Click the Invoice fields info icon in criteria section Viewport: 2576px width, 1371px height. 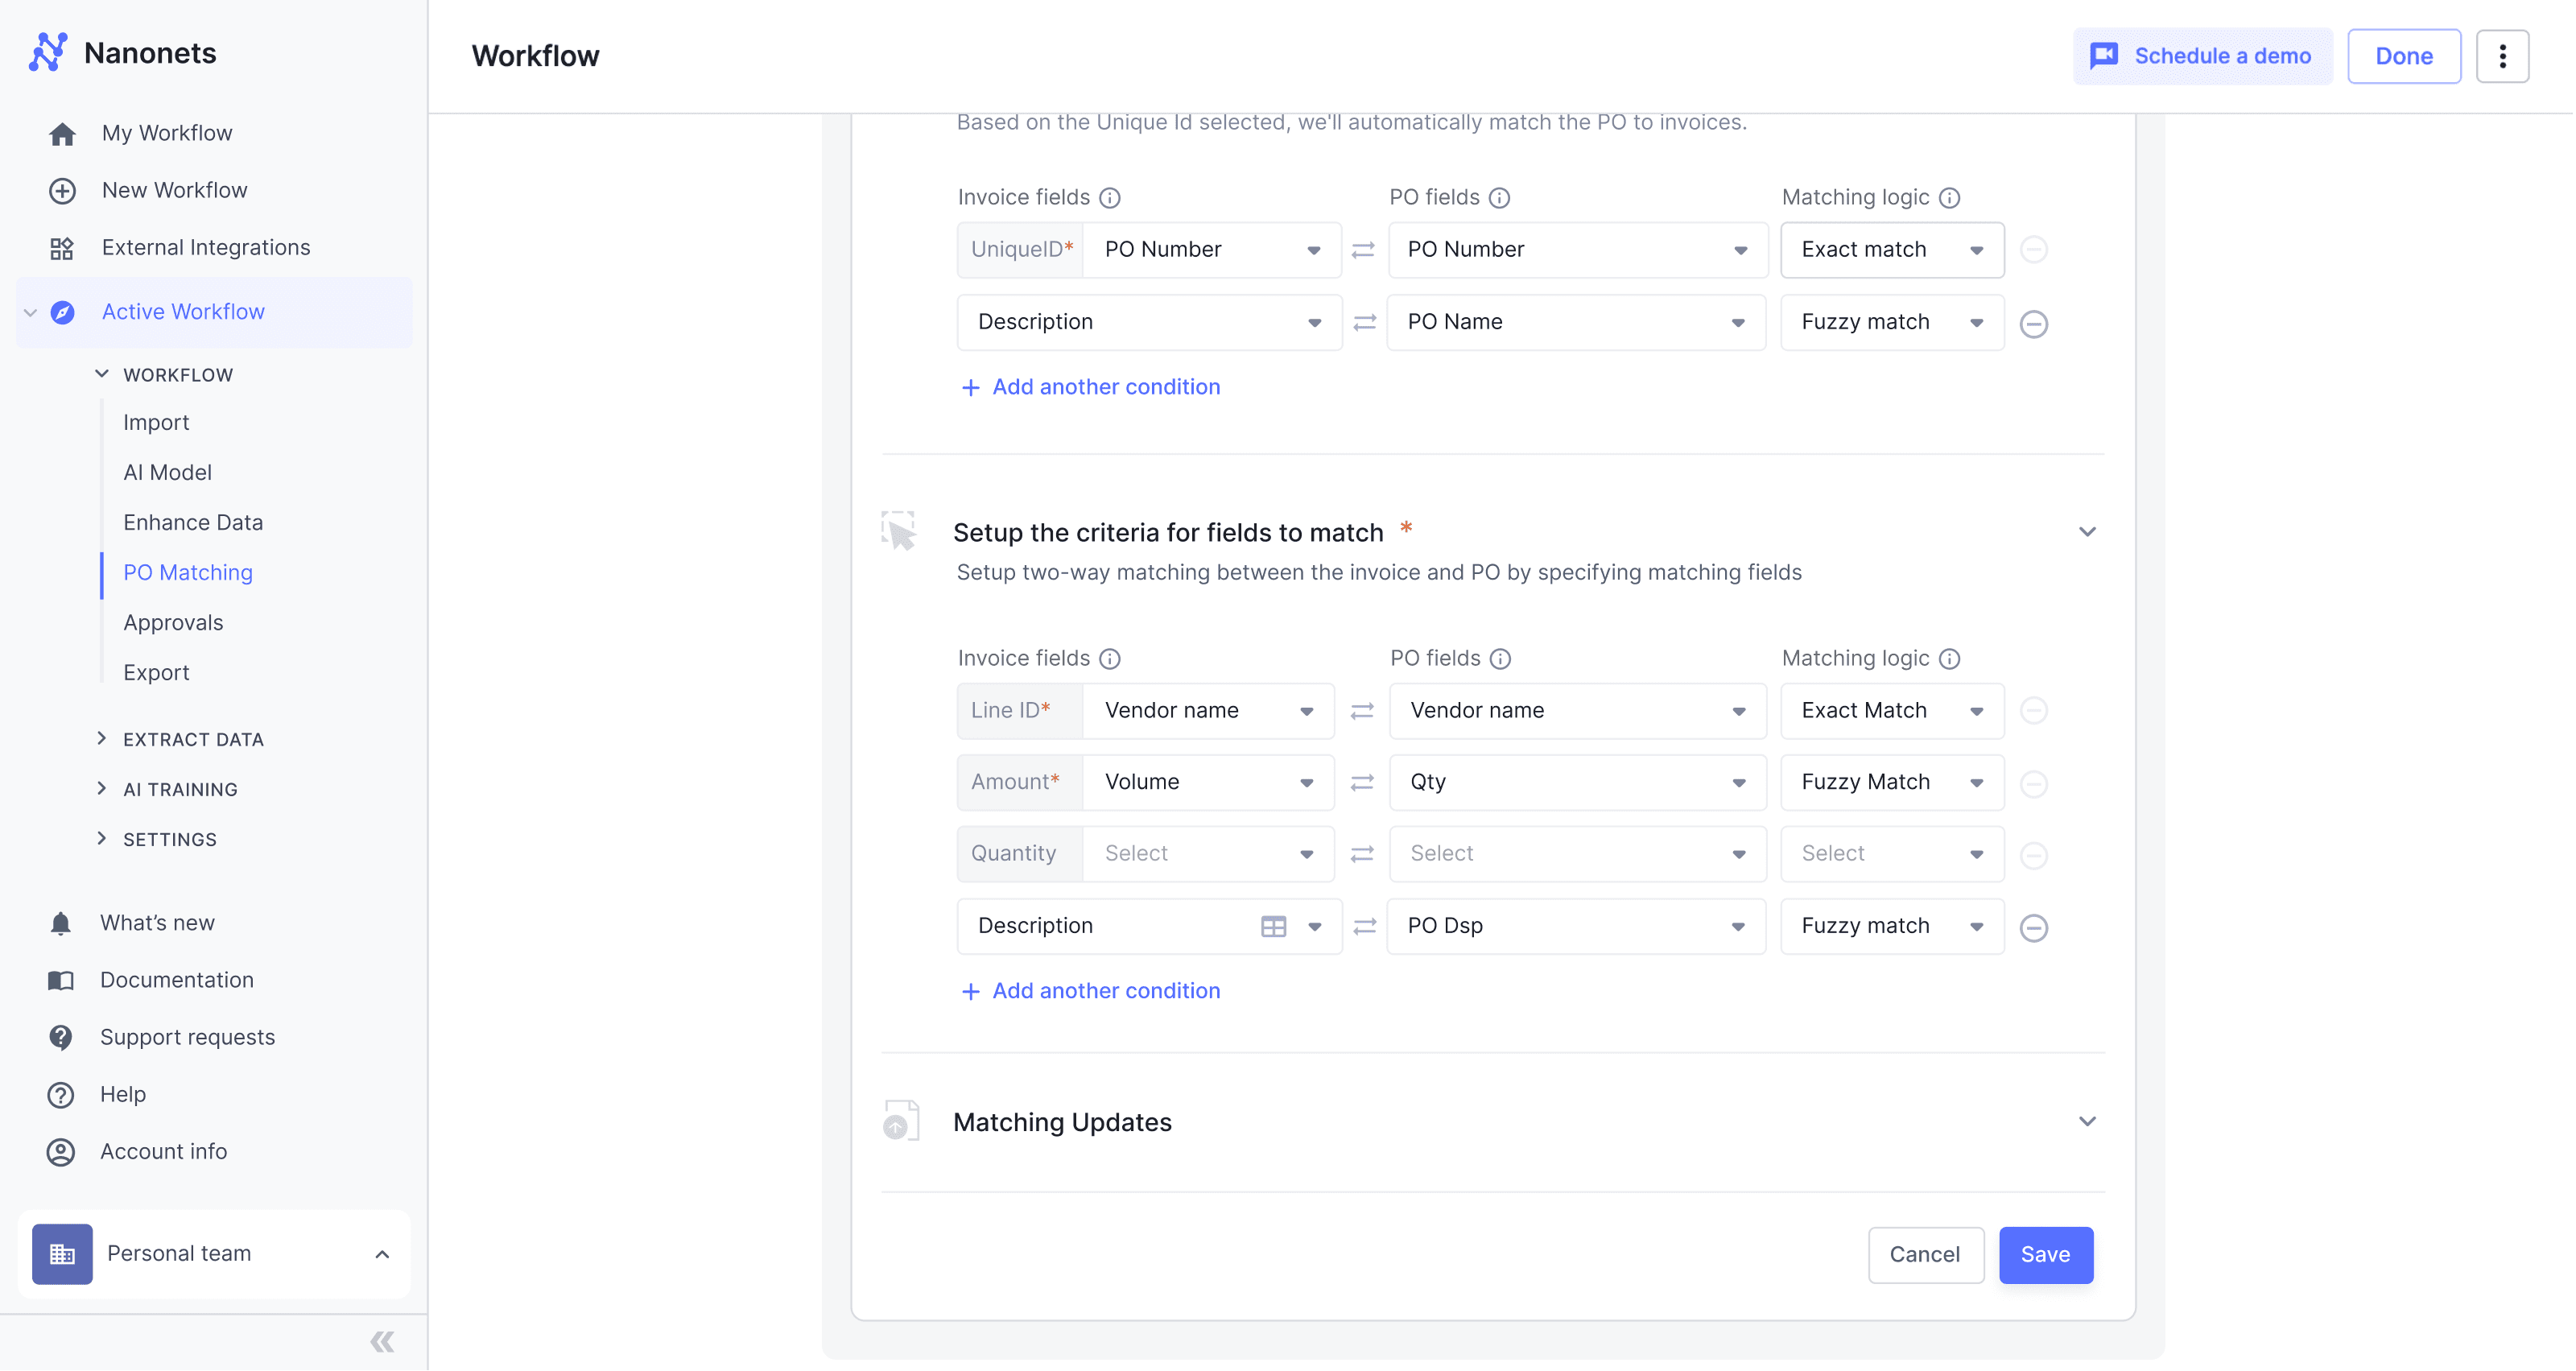coord(1109,658)
